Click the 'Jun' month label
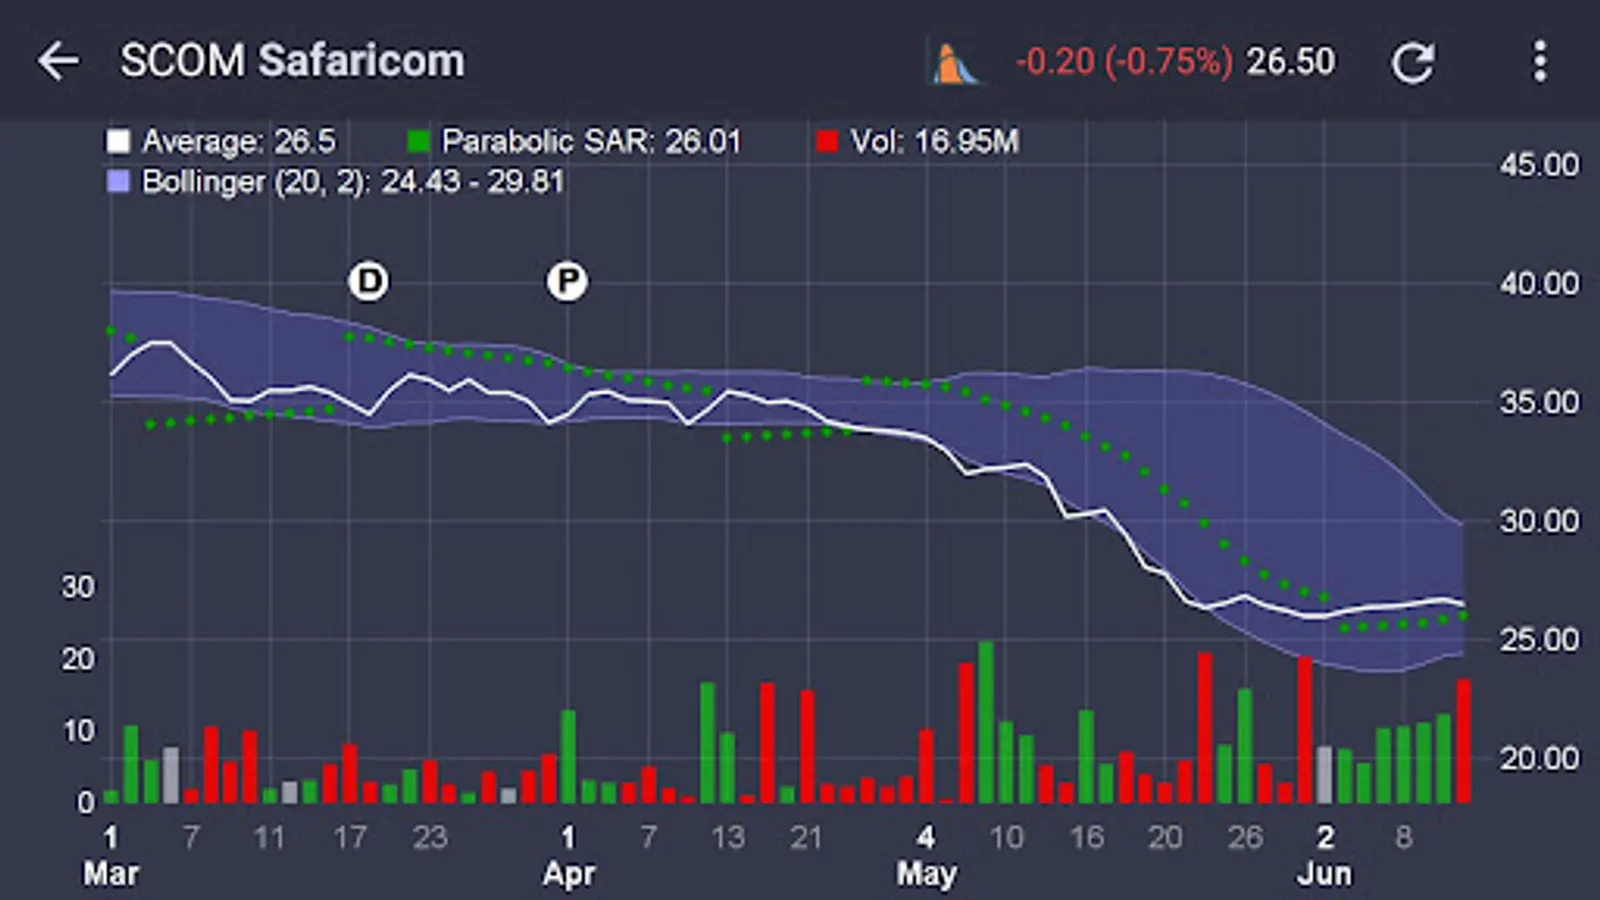The image size is (1600, 900). pyautogui.click(x=1325, y=874)
